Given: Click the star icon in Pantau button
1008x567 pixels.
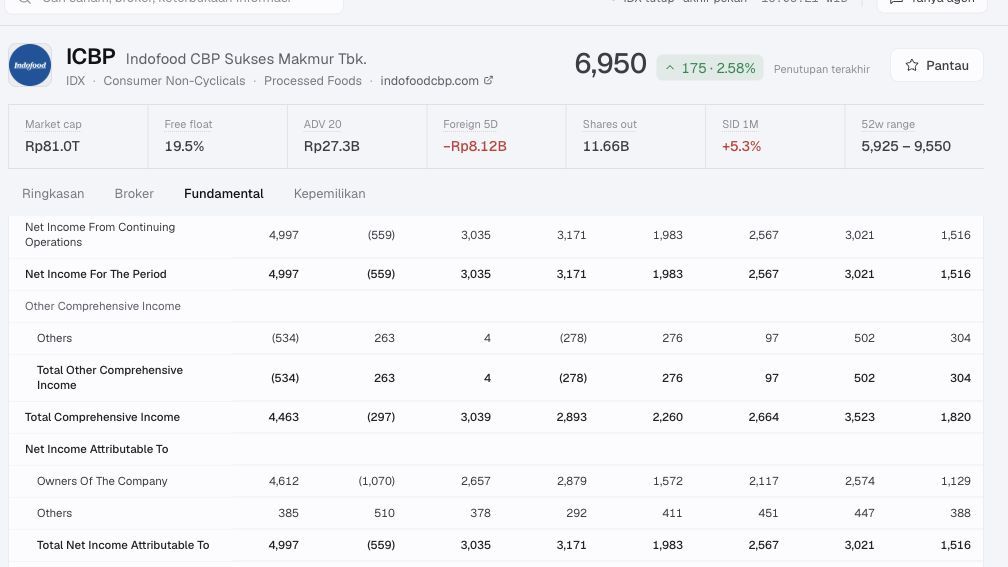Looking at the screenshot, I should (912, 65).
